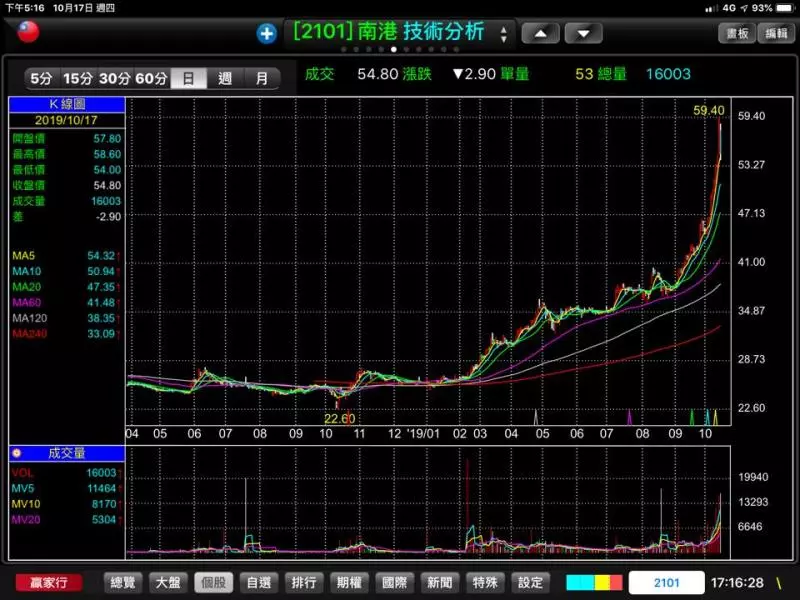800x600 pixels.
Task: Tap the VOL value 16003 in 成交量 panel
Action: pos(102,473)
